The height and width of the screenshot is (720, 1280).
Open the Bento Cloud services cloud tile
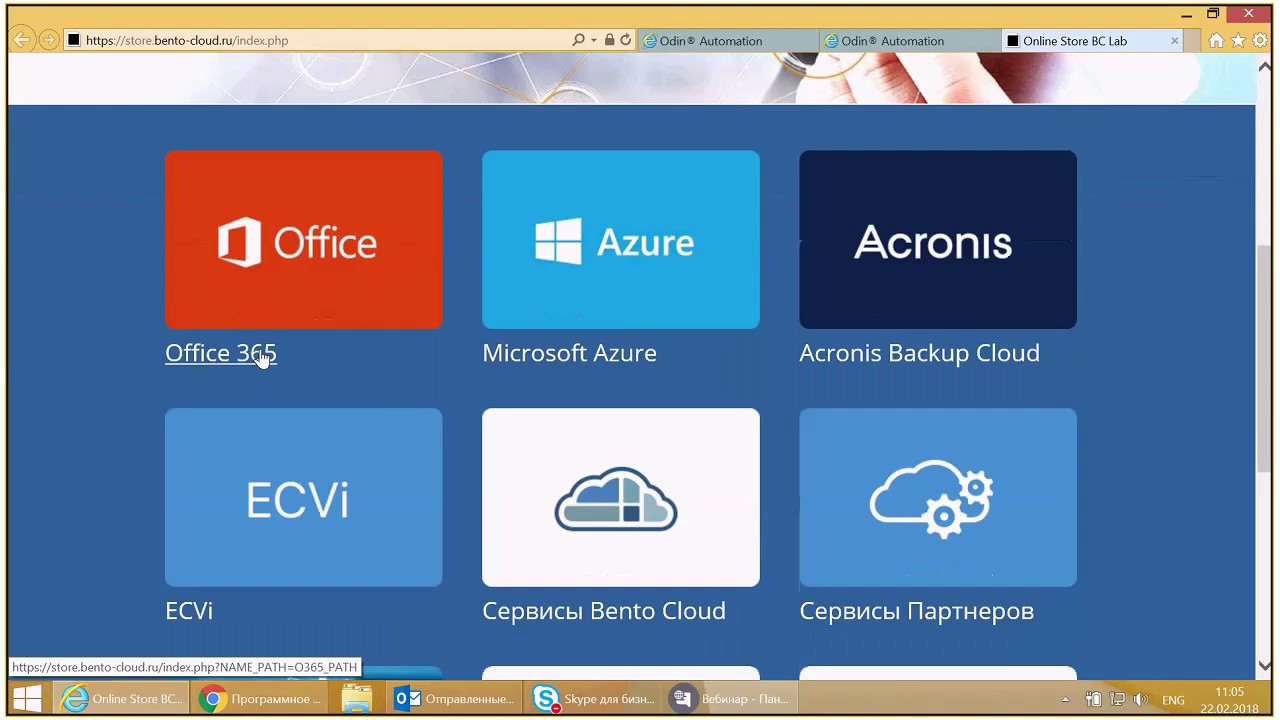(620, 497)
